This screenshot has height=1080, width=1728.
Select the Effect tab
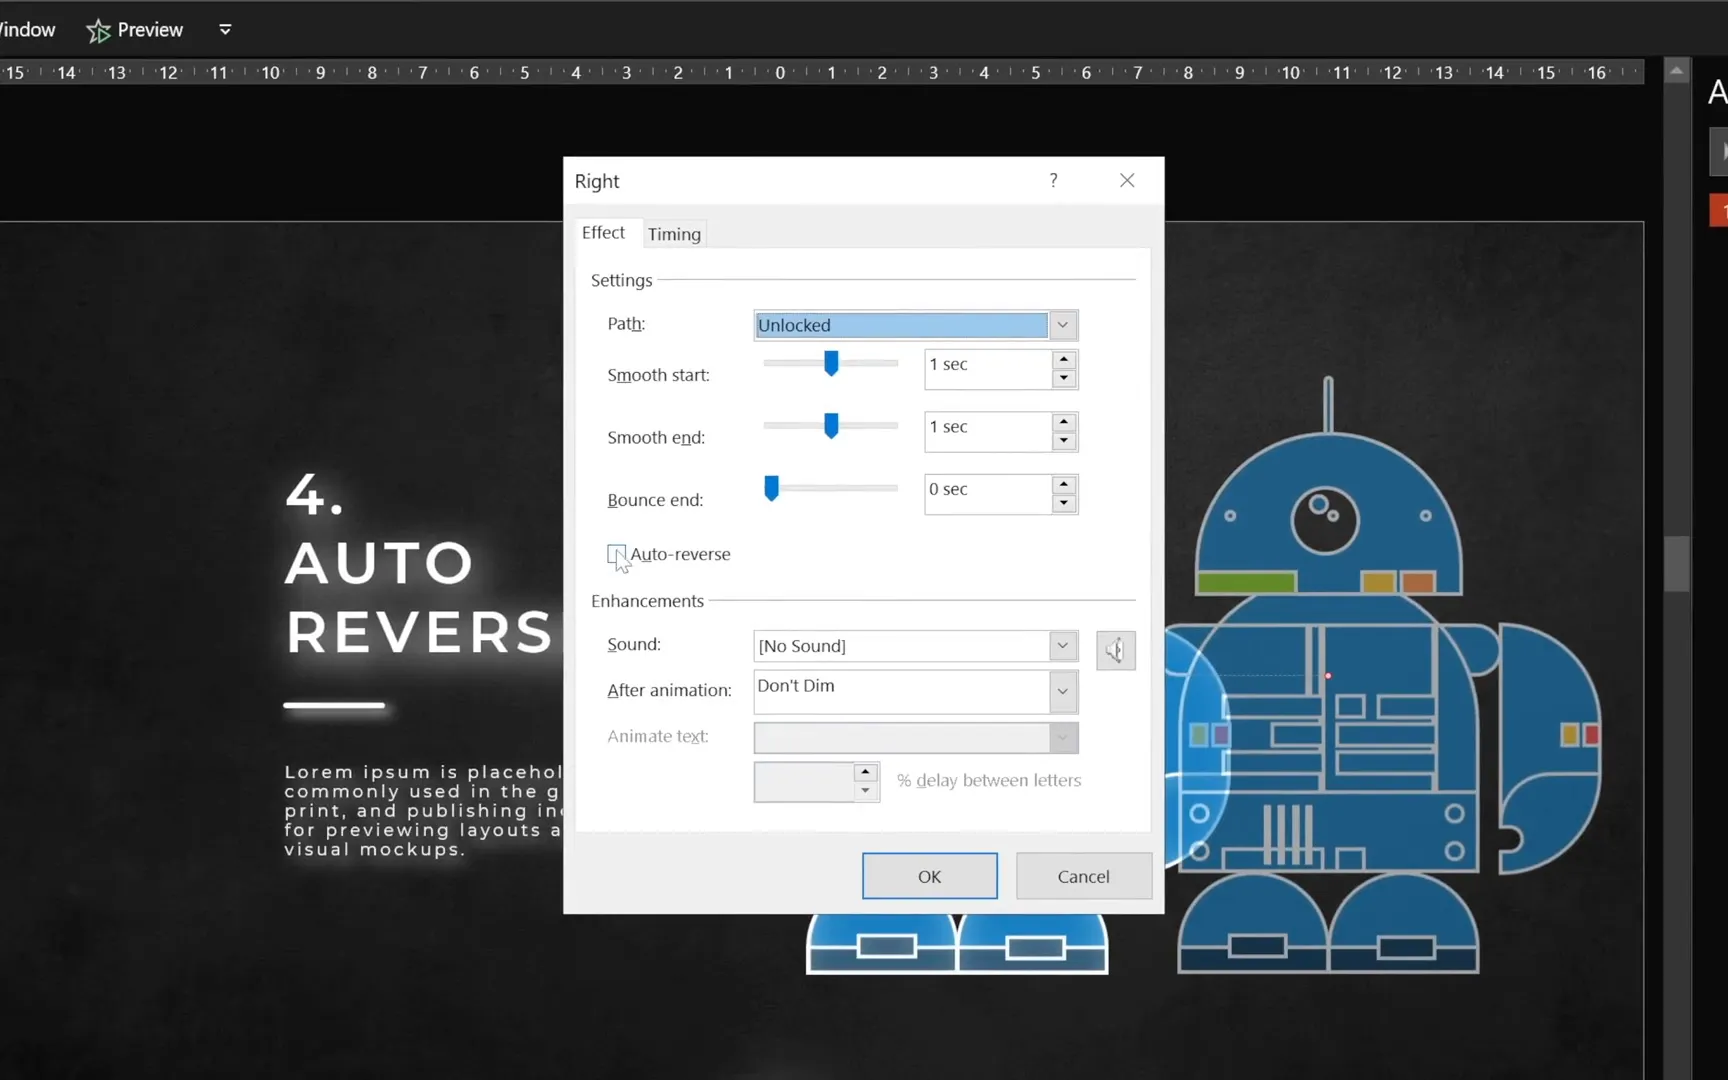(x=603, y=232)
